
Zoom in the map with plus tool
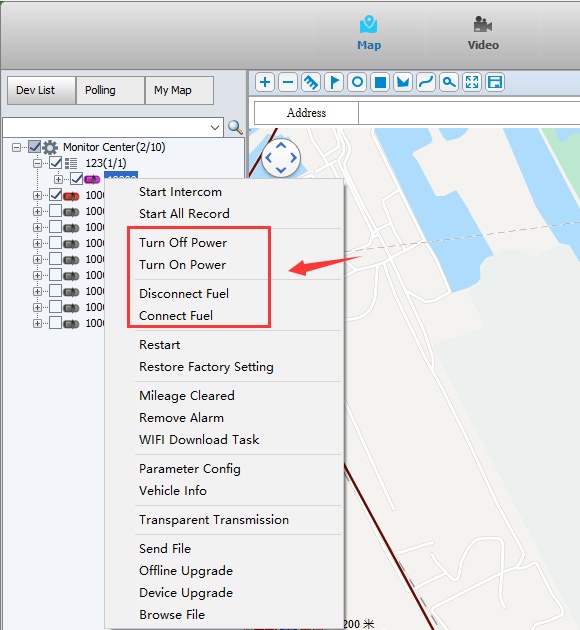pyautogui.click(x=265, y=82)
